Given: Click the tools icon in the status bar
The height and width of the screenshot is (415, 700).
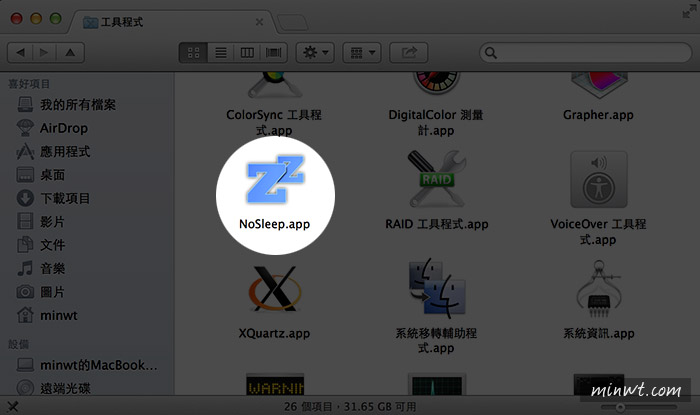Looking at the screenshot, I should point(13,407).
